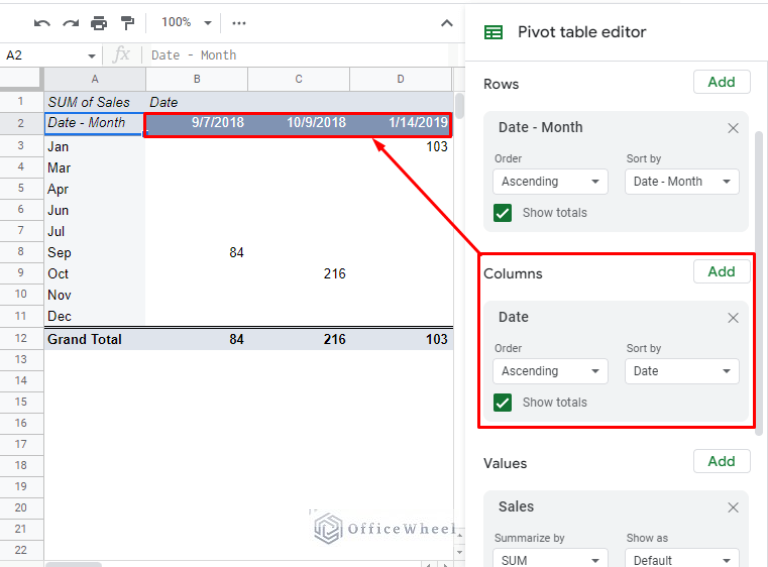Select the Grand Total cell in column A
The width and height of the screenshot is (768, 567).
click(x=94, y=339)
